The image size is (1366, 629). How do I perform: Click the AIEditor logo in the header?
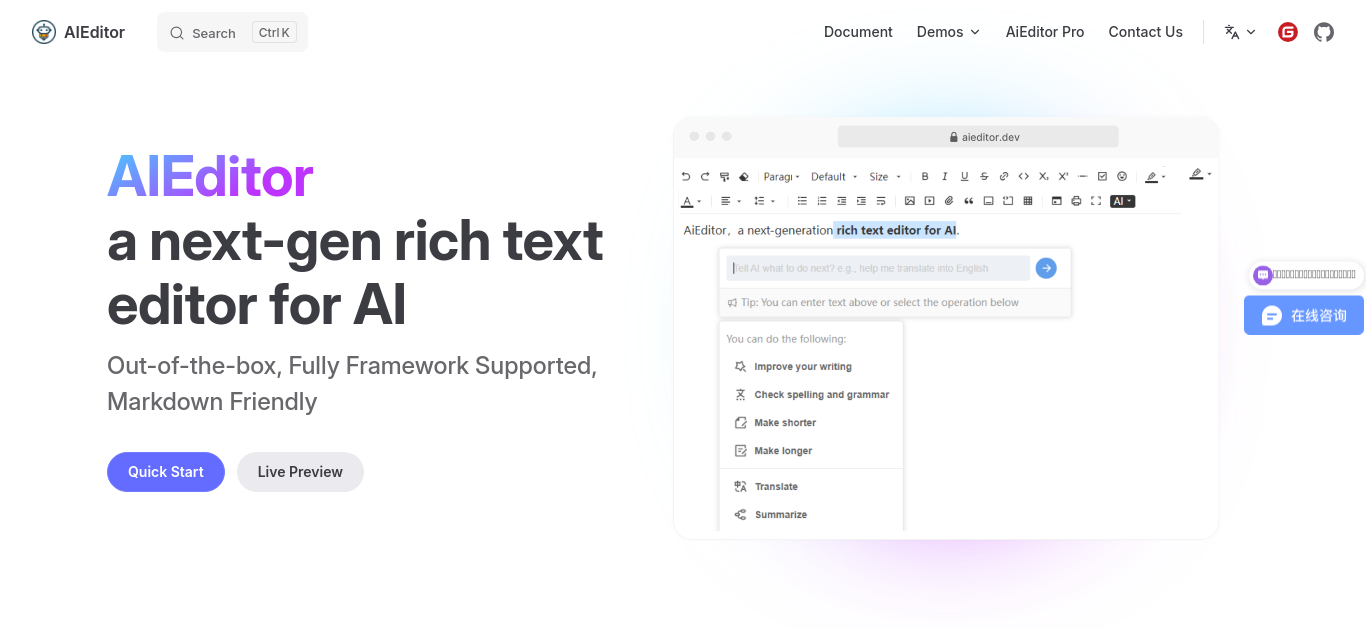(78, 32)
